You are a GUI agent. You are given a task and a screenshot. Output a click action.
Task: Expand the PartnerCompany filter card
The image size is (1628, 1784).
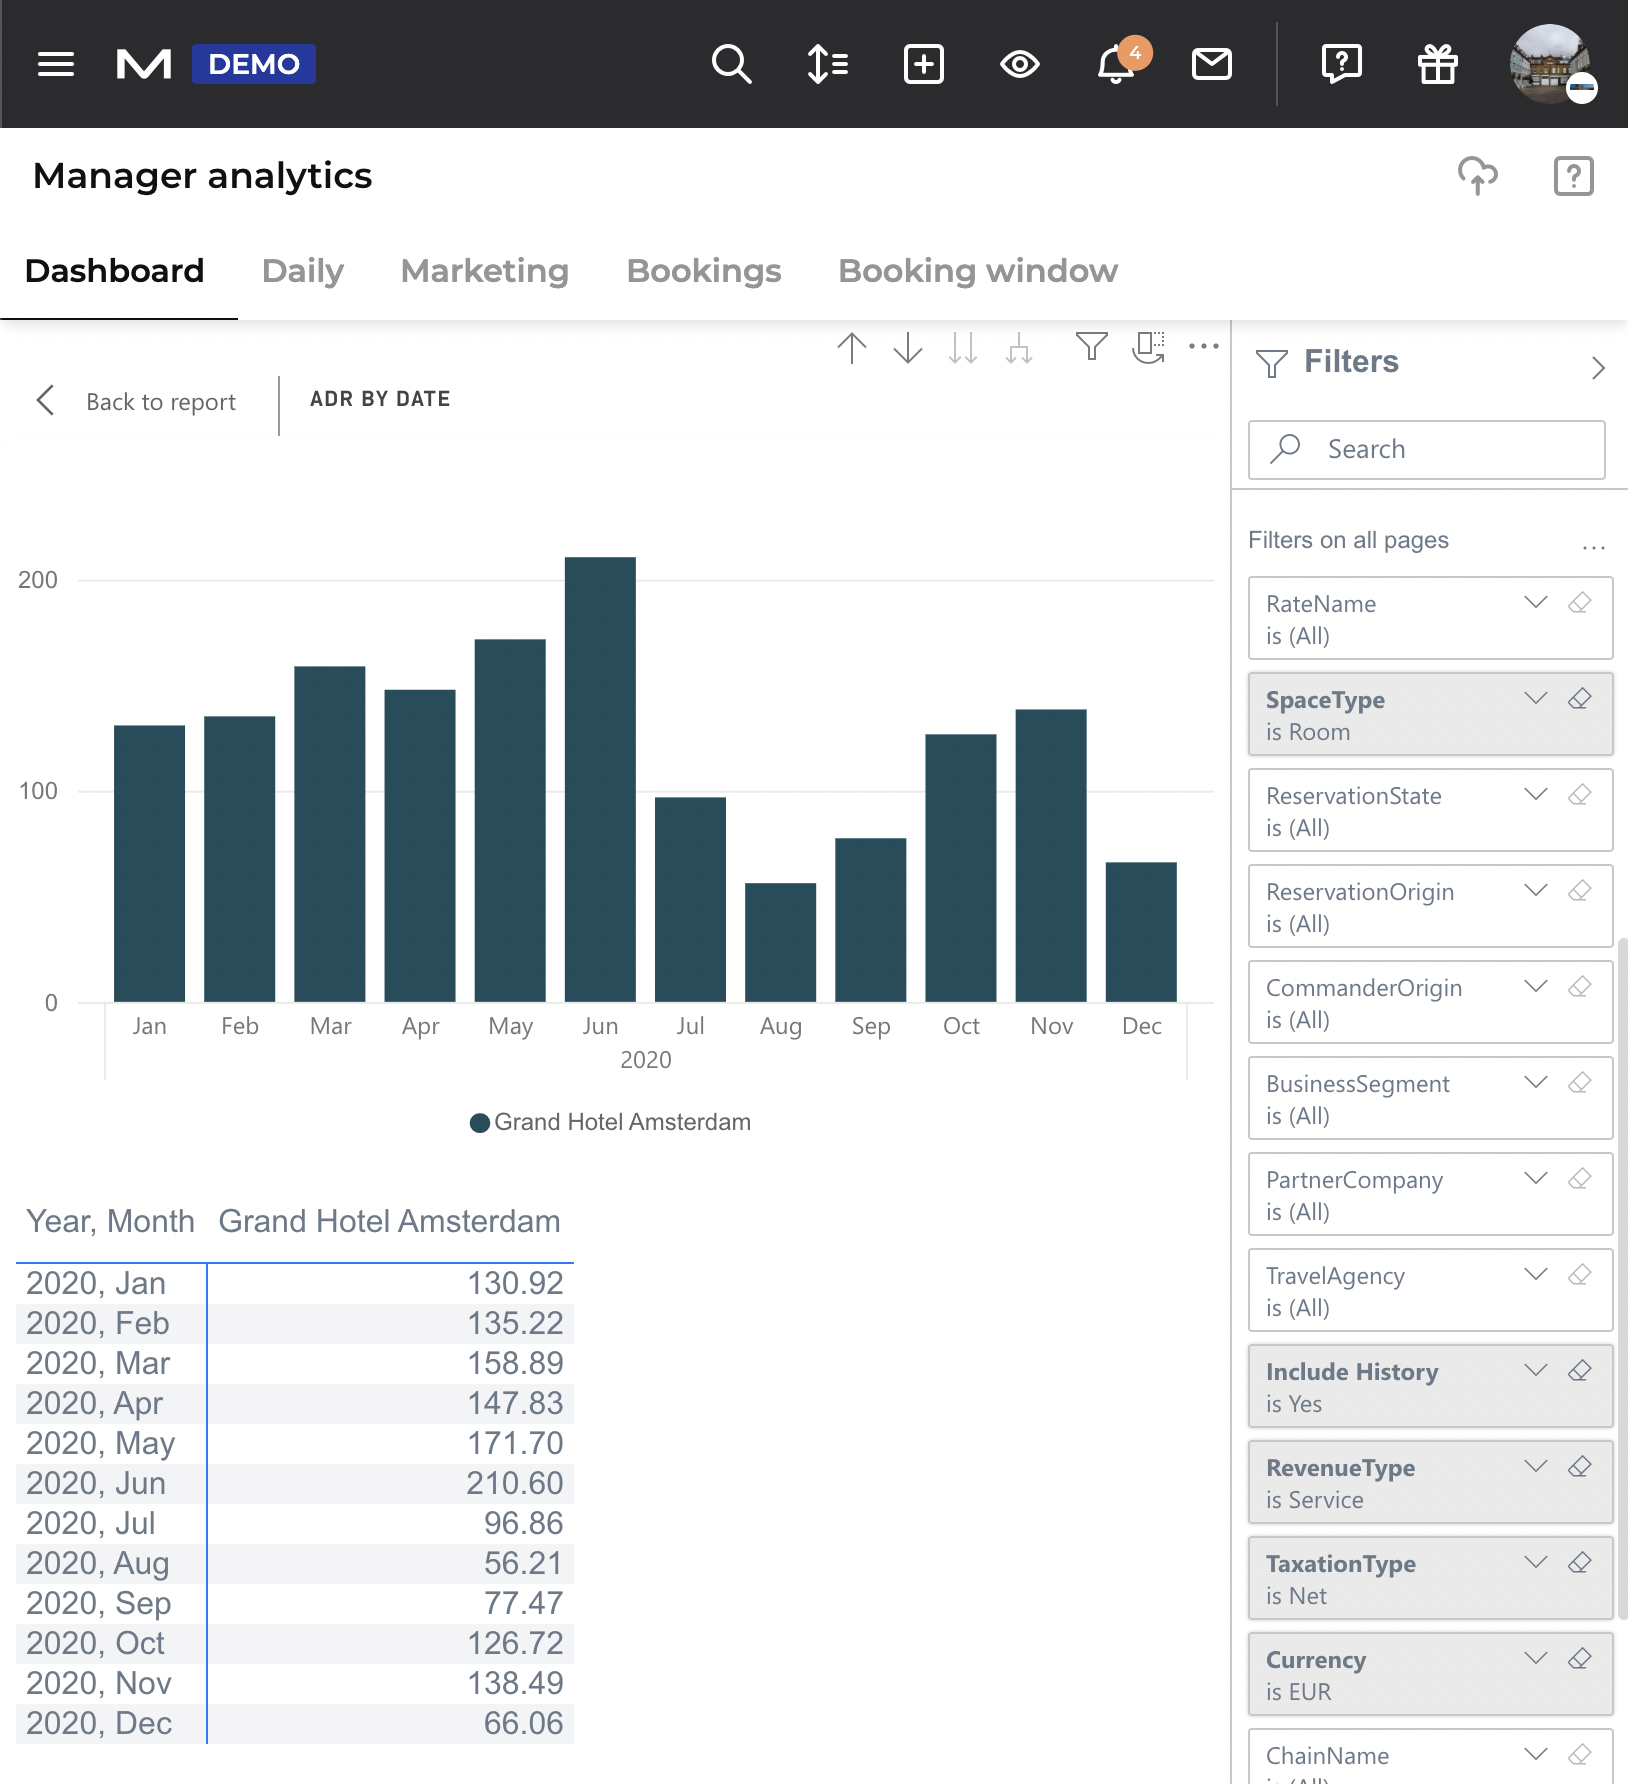coord(1536,1178)
